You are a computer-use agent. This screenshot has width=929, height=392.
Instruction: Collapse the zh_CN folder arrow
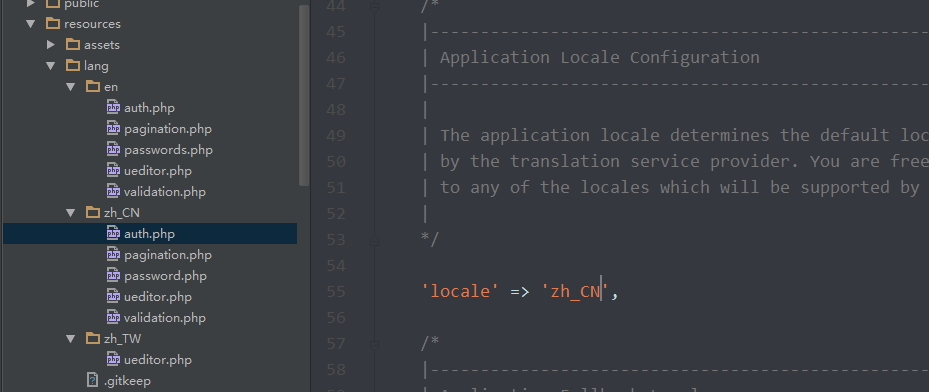click(71, 213)
